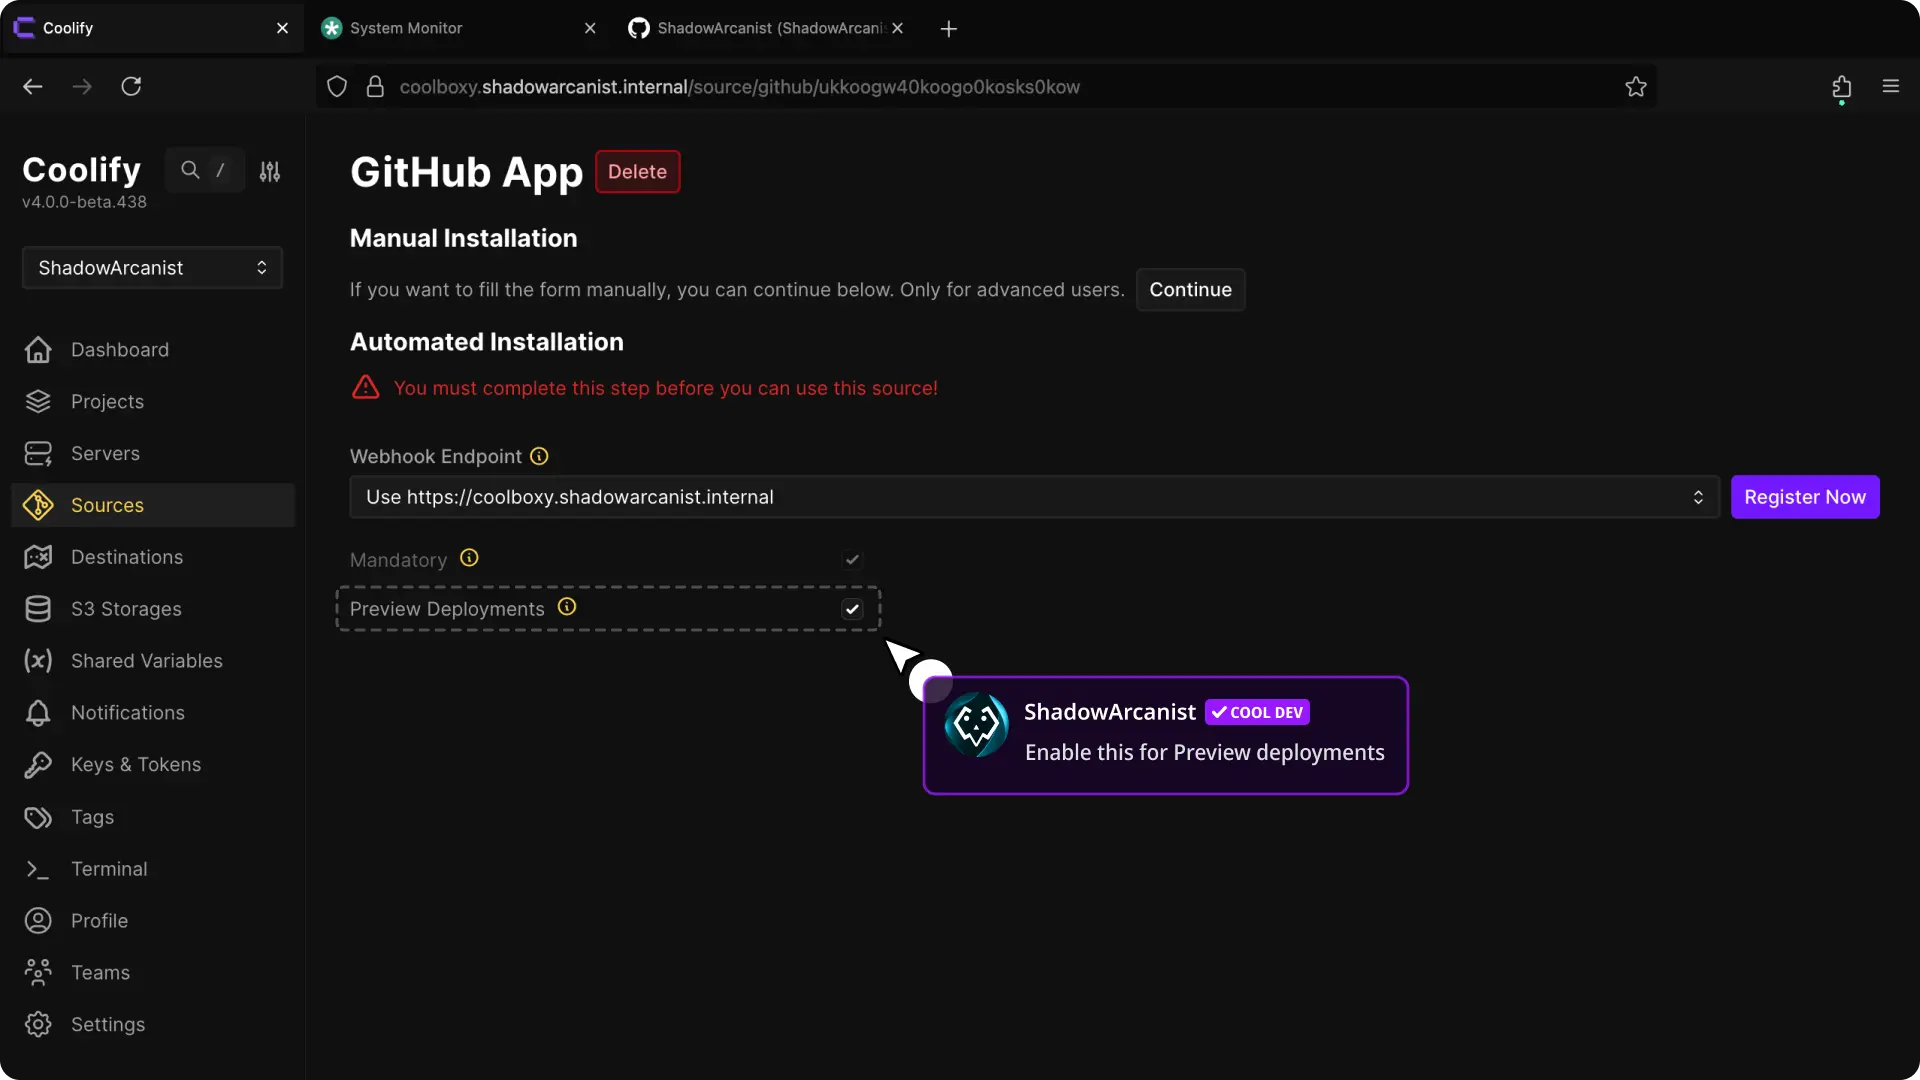Switch to the System Monitor tab

coord(406,28)
